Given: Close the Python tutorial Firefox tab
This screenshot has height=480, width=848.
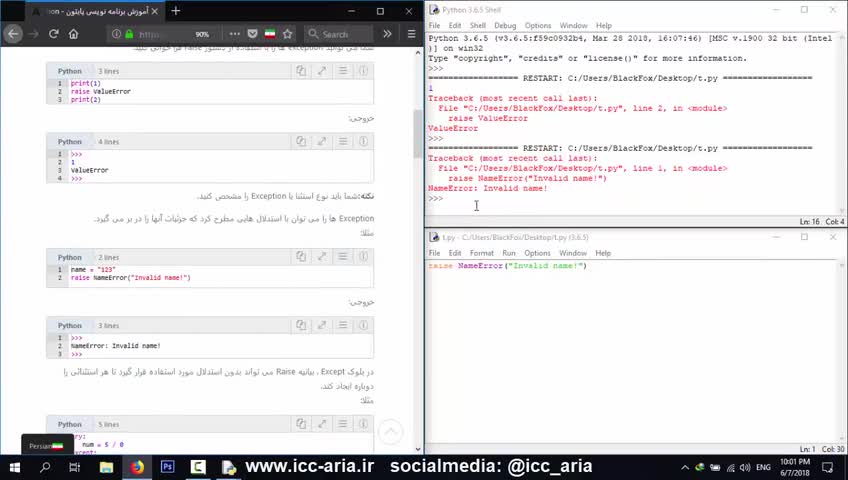Looking at the screenshot, I should [x=155, y=11].
